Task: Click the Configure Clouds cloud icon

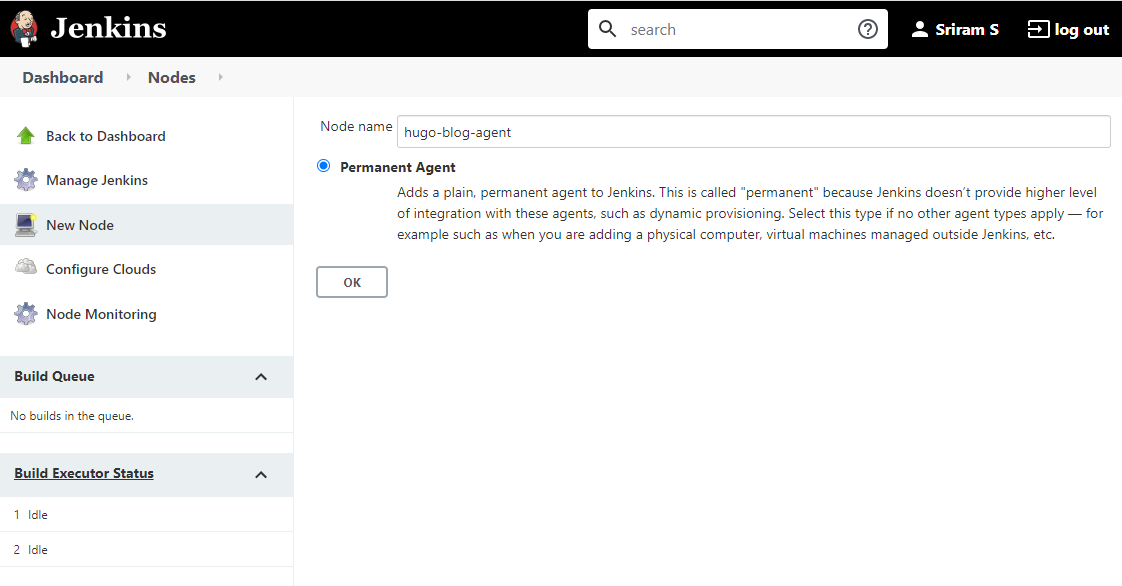Action: [26, 268]
